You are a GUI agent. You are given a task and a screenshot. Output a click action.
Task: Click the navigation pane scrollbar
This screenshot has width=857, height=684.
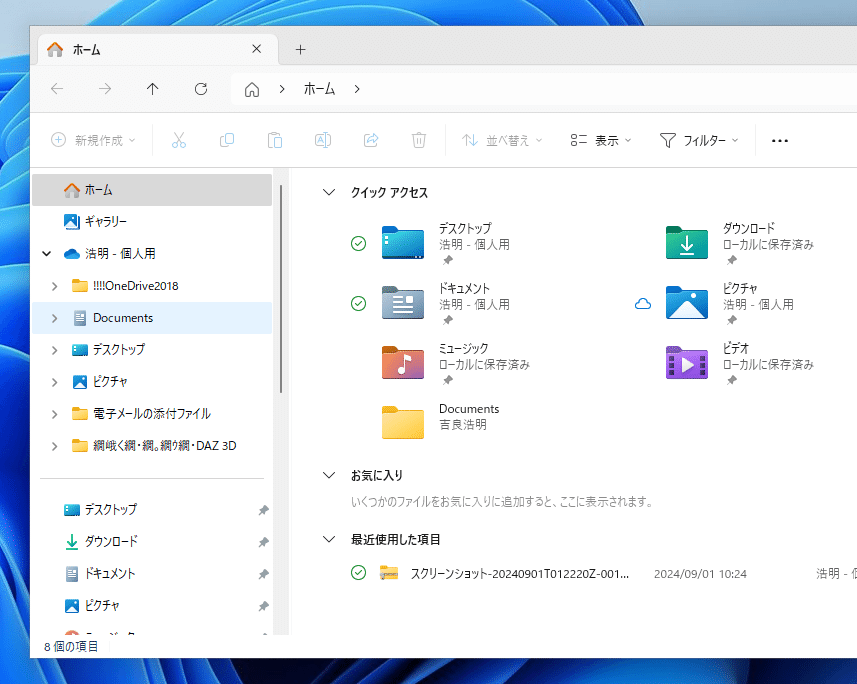281,289
